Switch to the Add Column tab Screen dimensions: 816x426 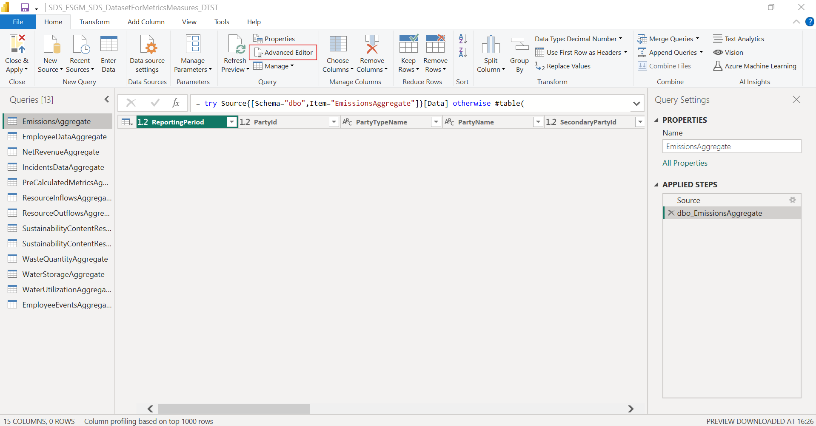tap(146, 22)
